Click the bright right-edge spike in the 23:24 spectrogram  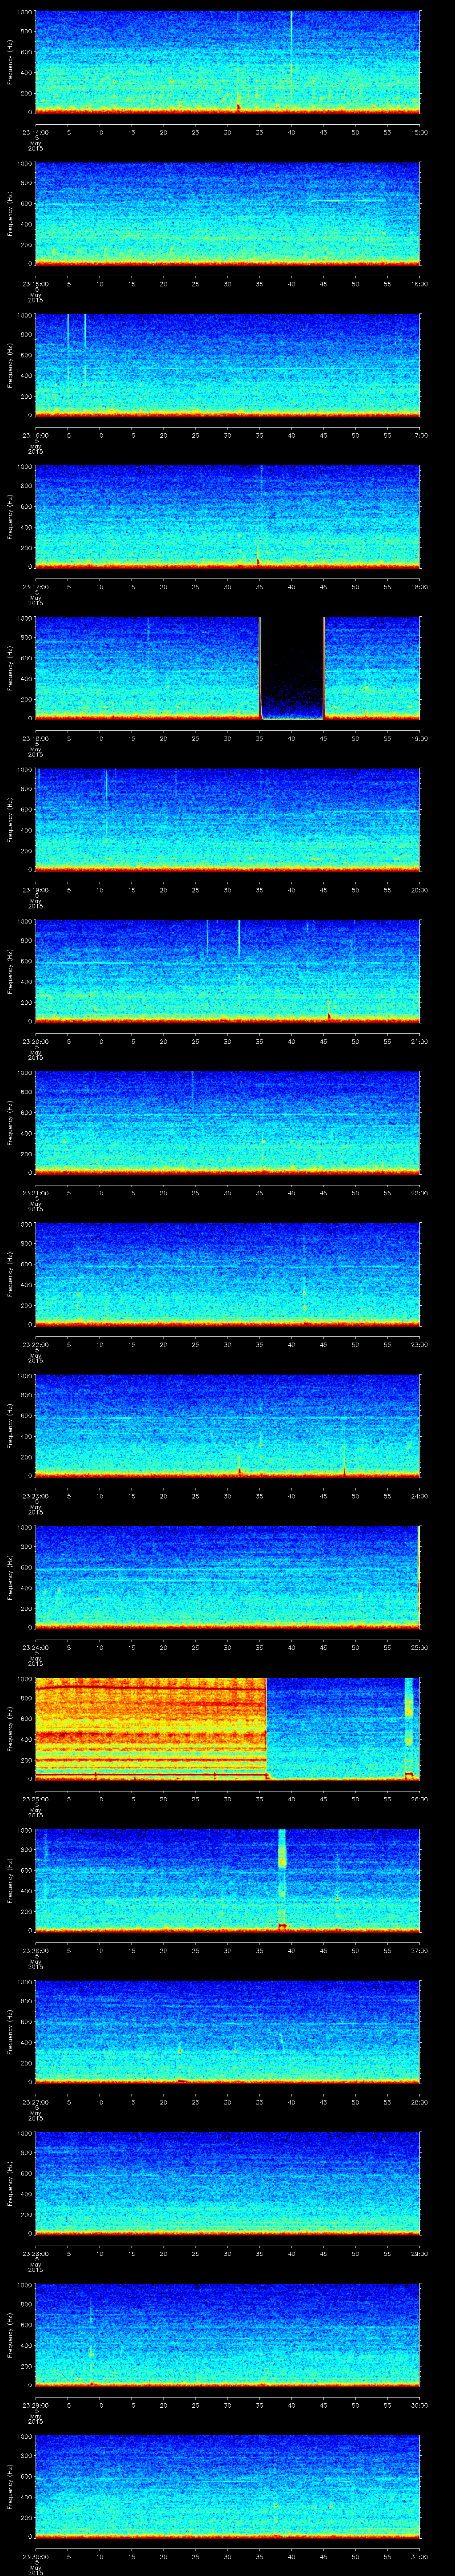[x=418, y=1576]
